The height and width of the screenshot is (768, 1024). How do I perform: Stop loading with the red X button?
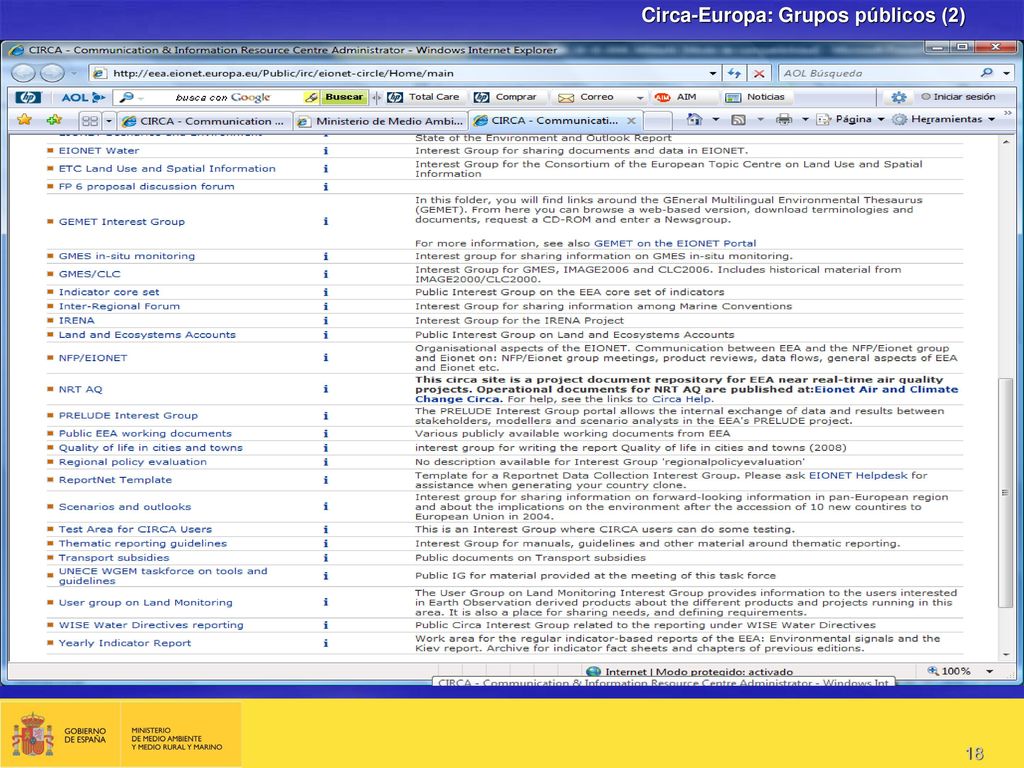[x=759, y=73]
